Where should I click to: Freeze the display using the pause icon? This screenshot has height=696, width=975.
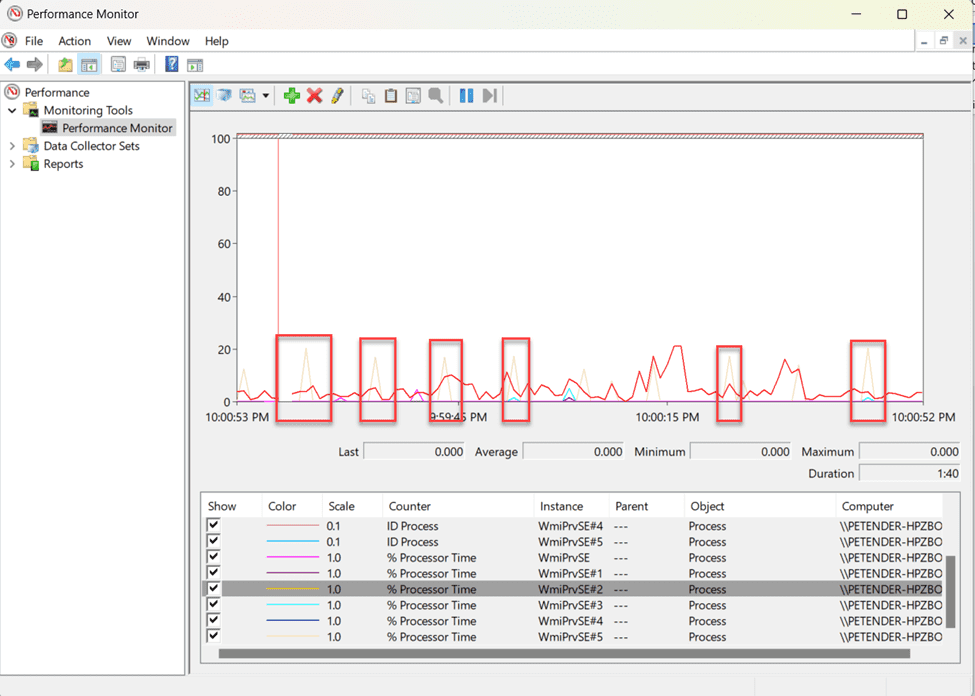[x=466, y=95]
